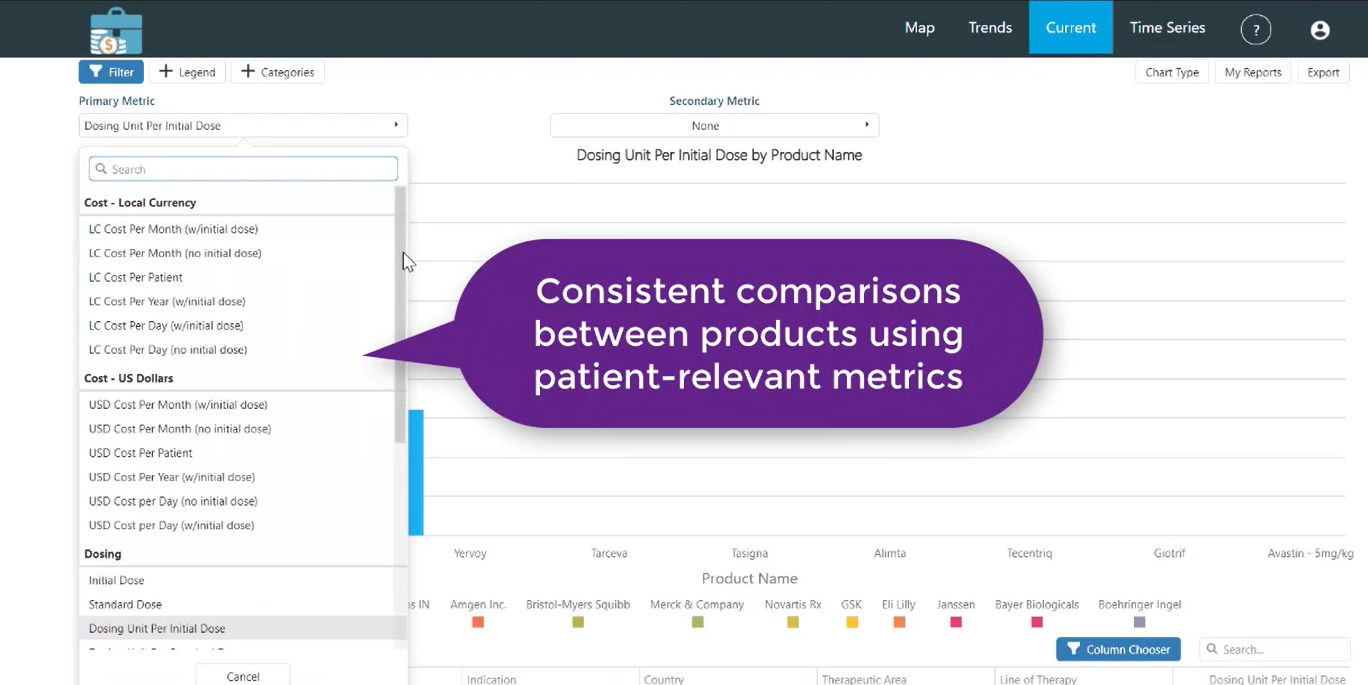Switch to the Map tab
Image resolution: width=1368 pixels, height=685 pixels.
pyautogui.click(x=919, y=28)
